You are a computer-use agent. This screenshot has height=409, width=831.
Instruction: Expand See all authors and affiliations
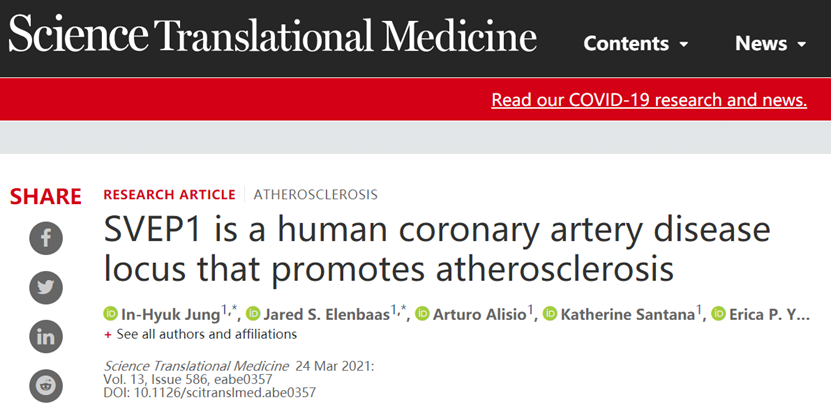(201, 334)
